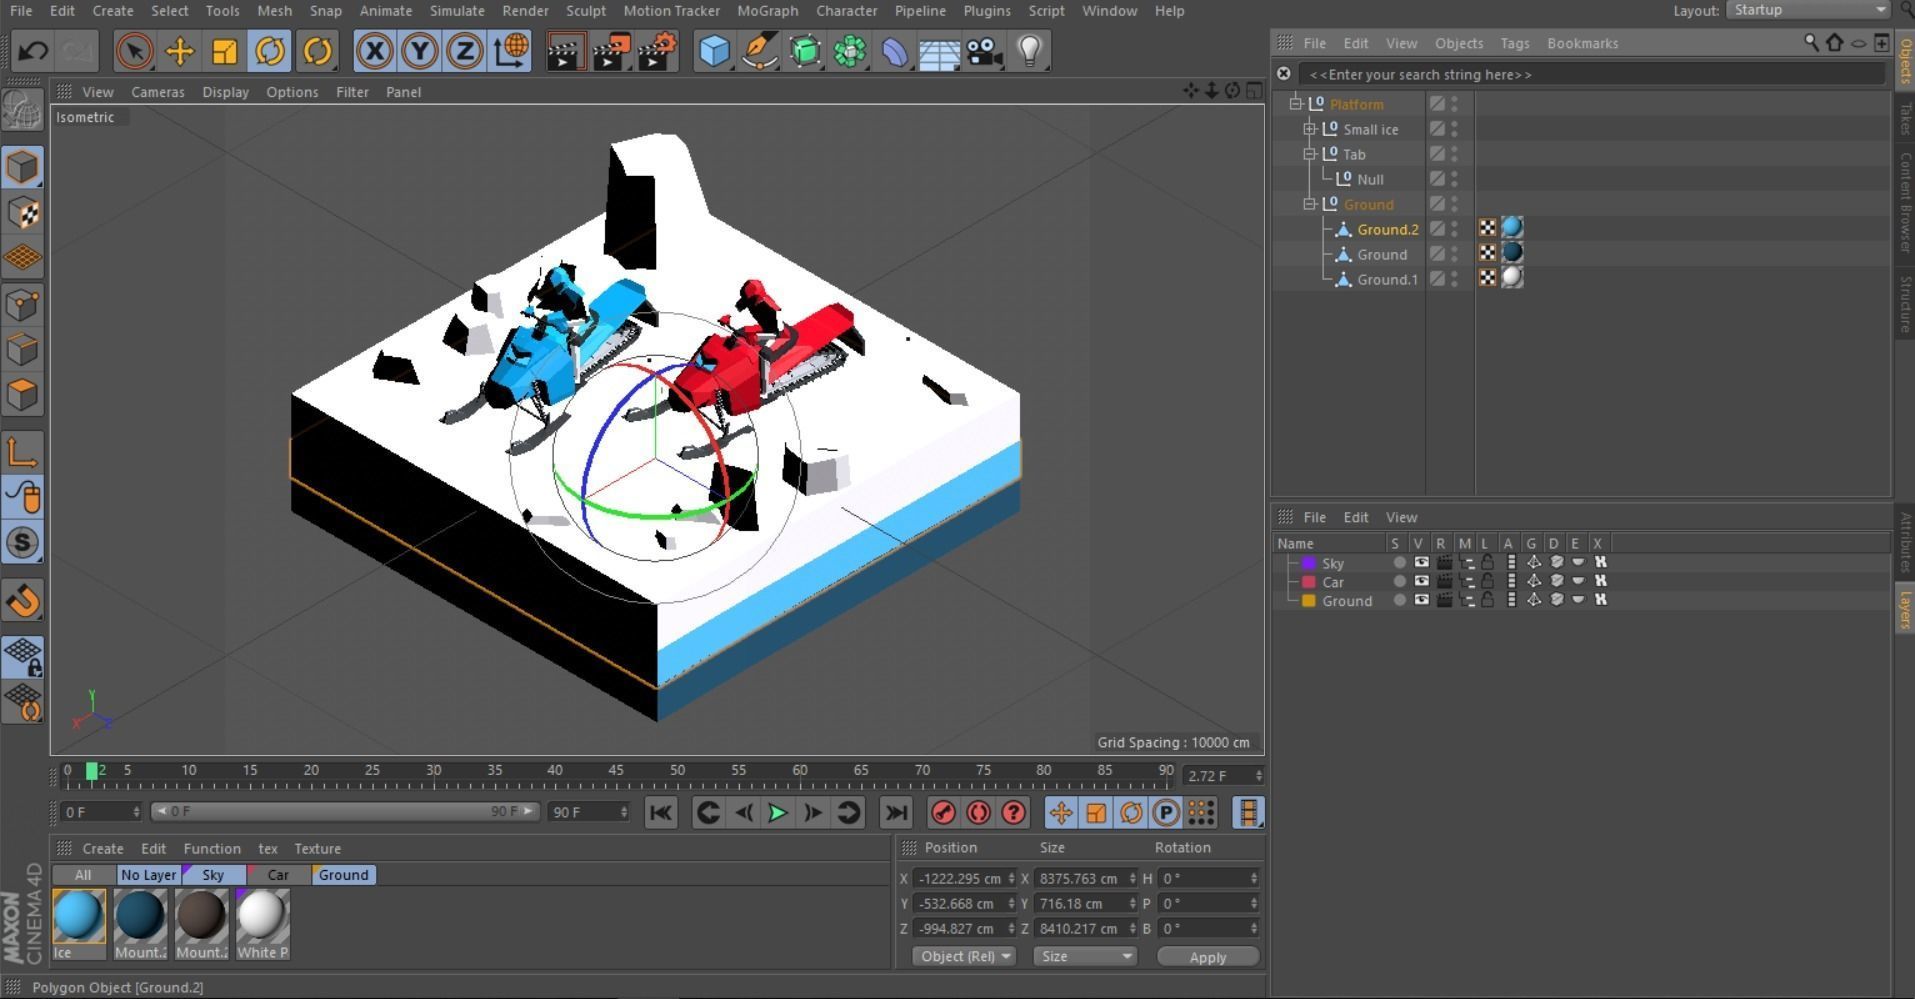Click the Undo arrow icon
This screenshot has height=999, width=1915.
(x=32, y=51)
